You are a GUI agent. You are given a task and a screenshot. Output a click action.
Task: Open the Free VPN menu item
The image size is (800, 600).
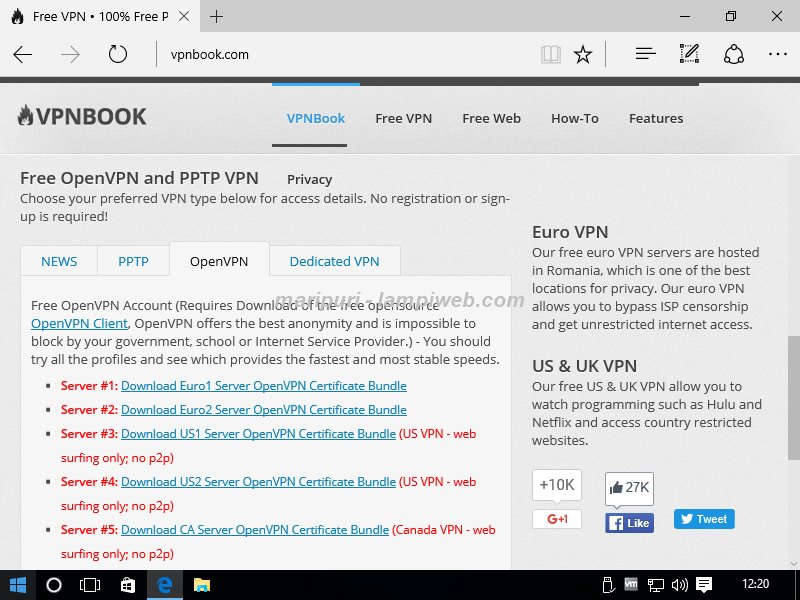pyautogui.click(x=404, y=118)
